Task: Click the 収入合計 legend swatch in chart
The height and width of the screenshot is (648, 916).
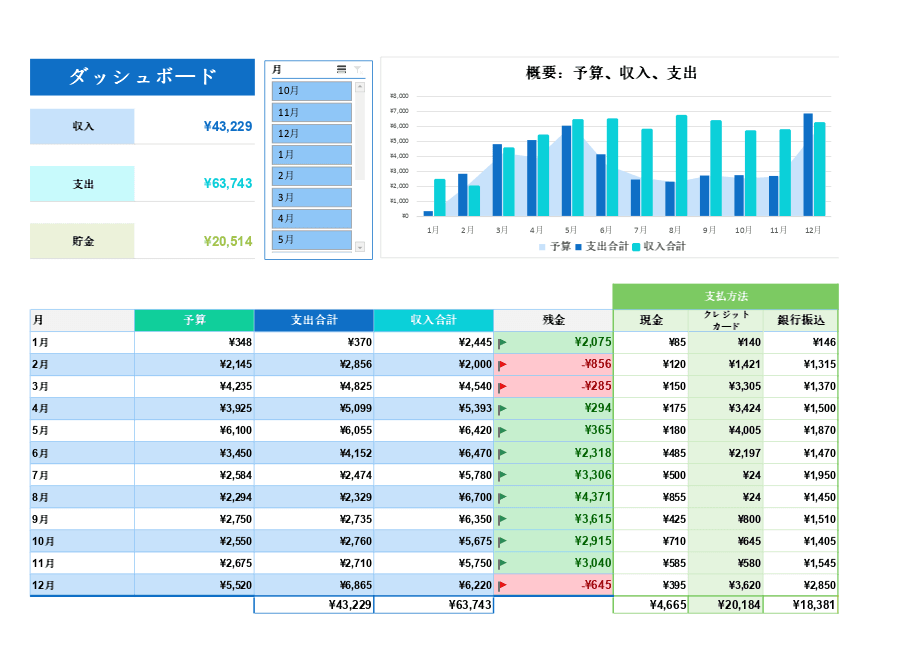Action: click(x=637, y=246)
